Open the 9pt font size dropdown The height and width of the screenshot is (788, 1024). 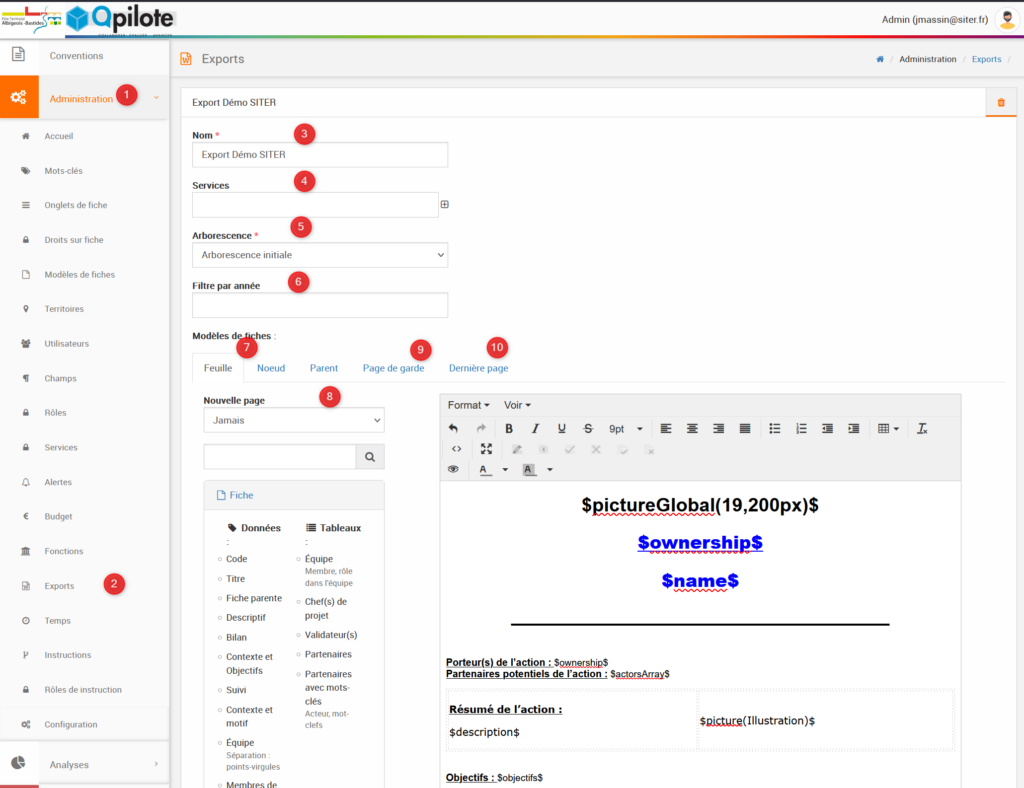click(626, 428)
